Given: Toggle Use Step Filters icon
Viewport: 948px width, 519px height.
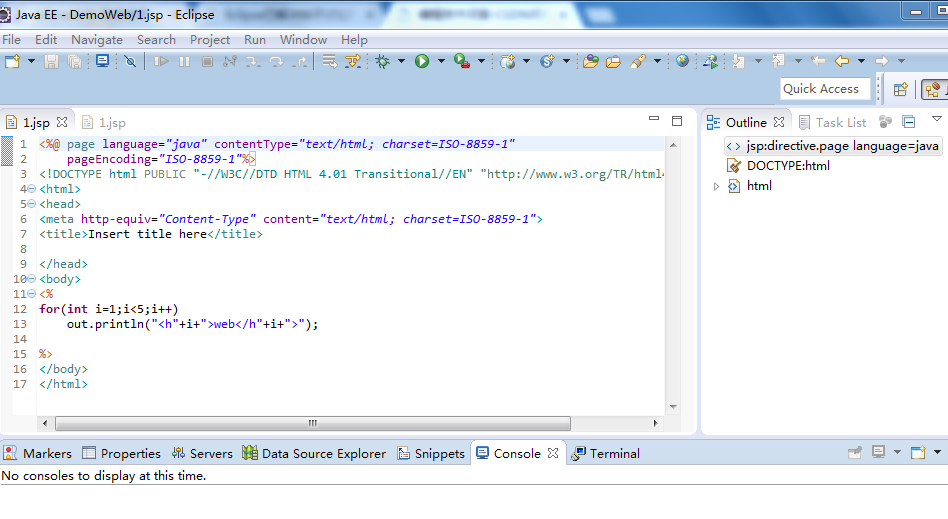Looking at the screenshot, I should coord(352,61).
